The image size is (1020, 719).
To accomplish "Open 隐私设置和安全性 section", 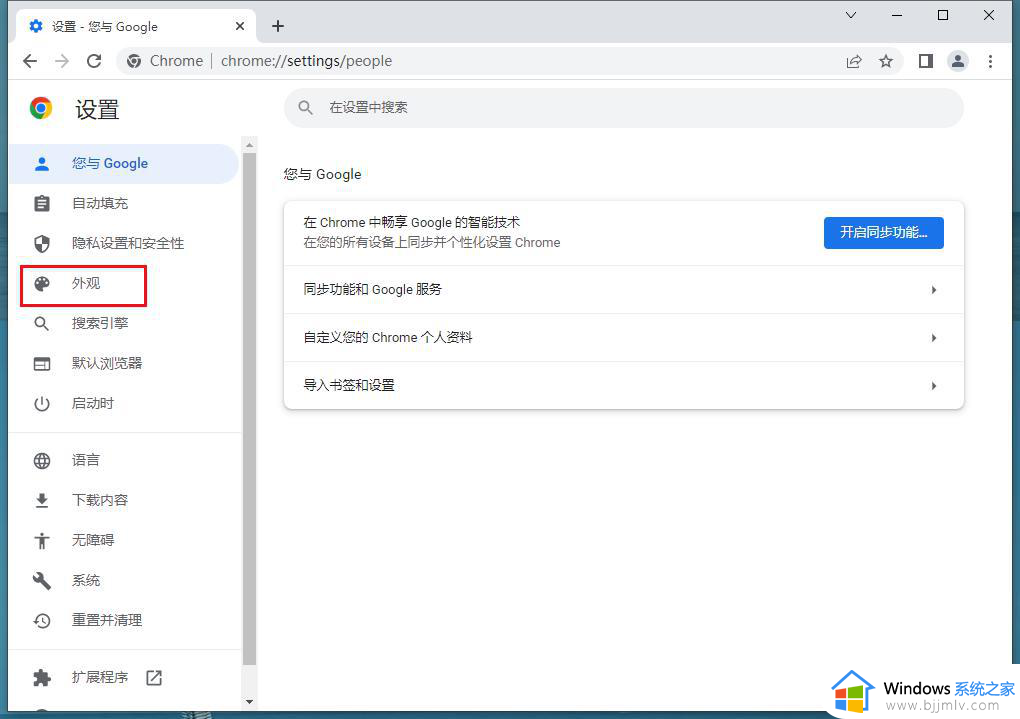I will click(124, 243).
